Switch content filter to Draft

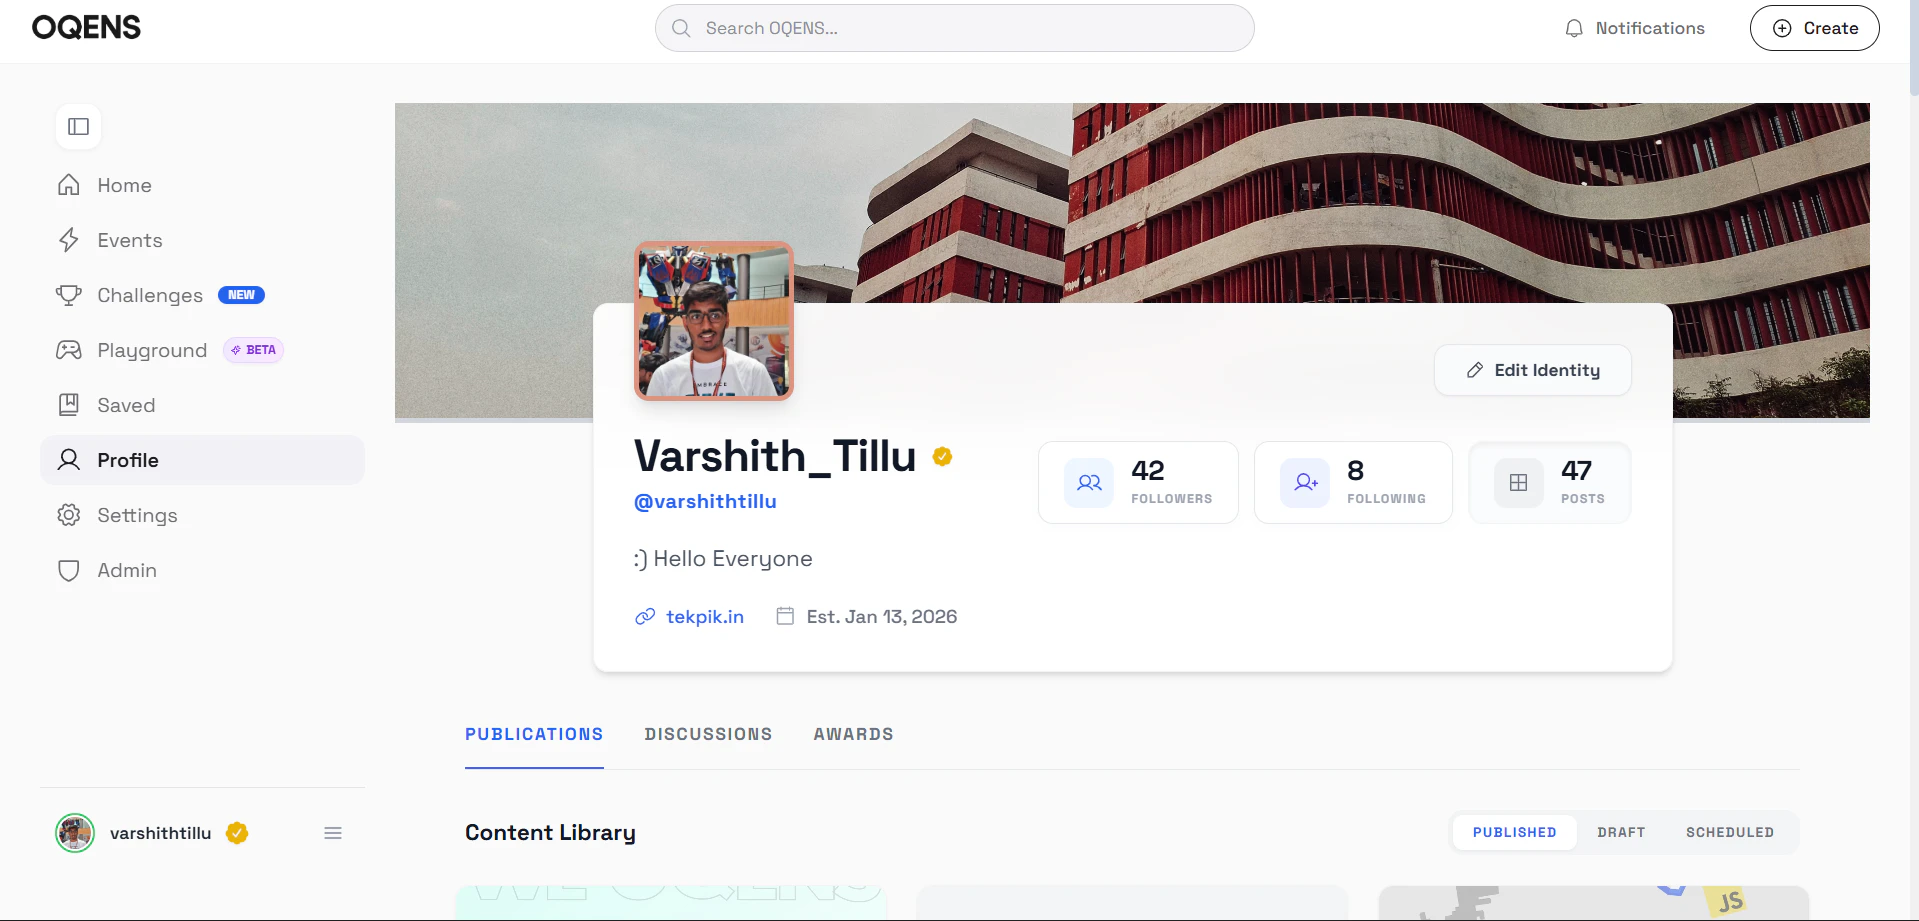(x=1621, y=832)
